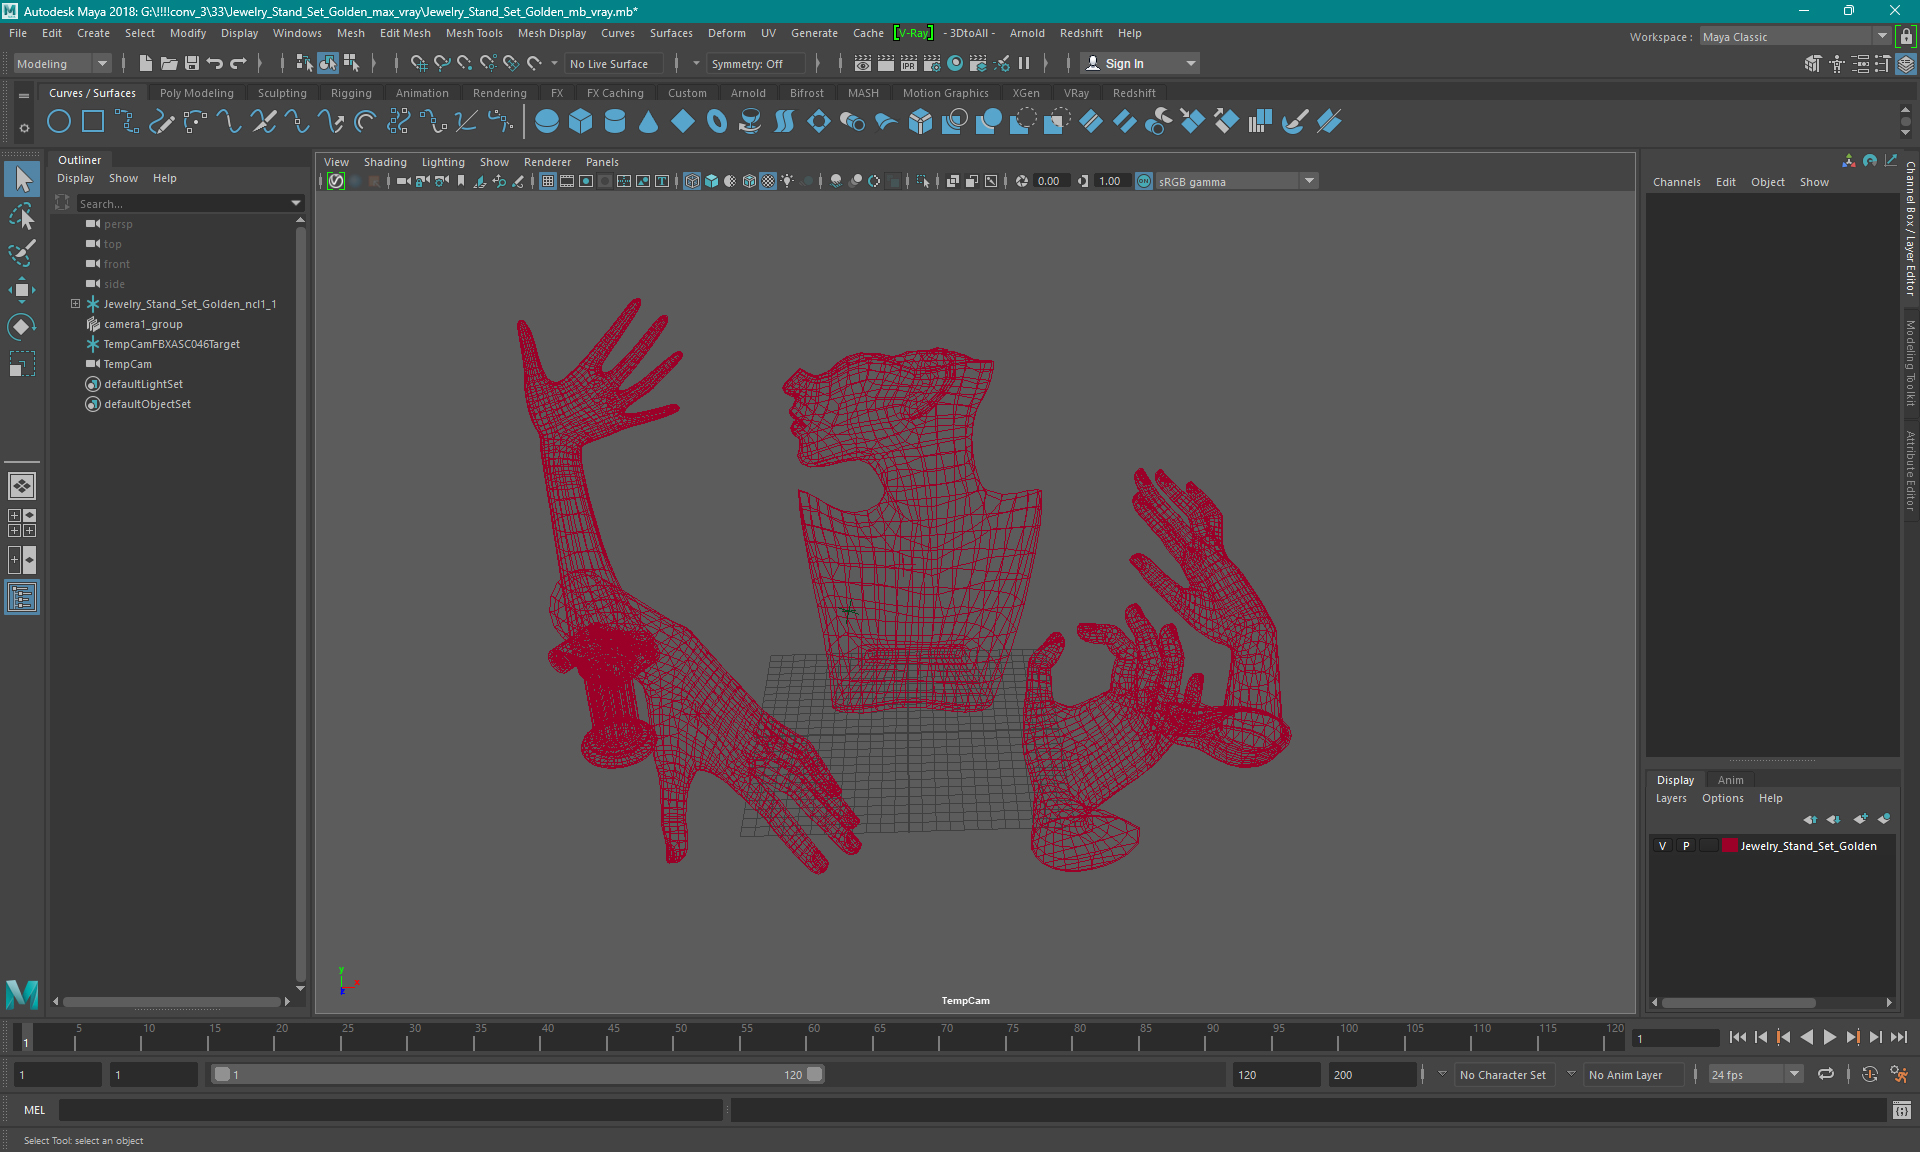Open the No Character Set dropdown

[1506, 1074]
